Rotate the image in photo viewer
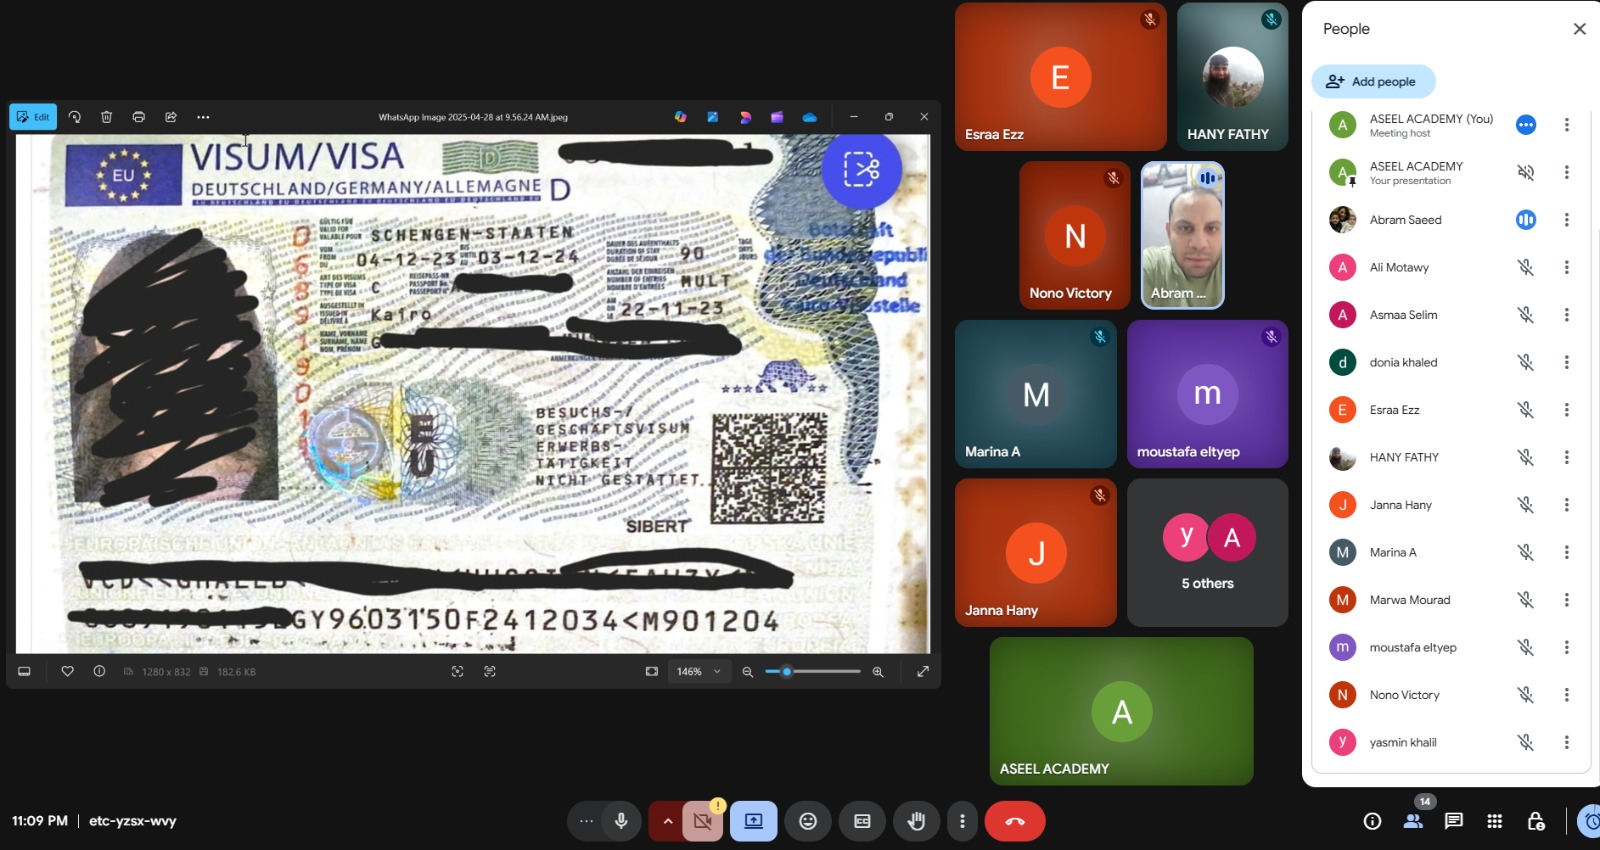1600x850 pixels. [75, 117]
